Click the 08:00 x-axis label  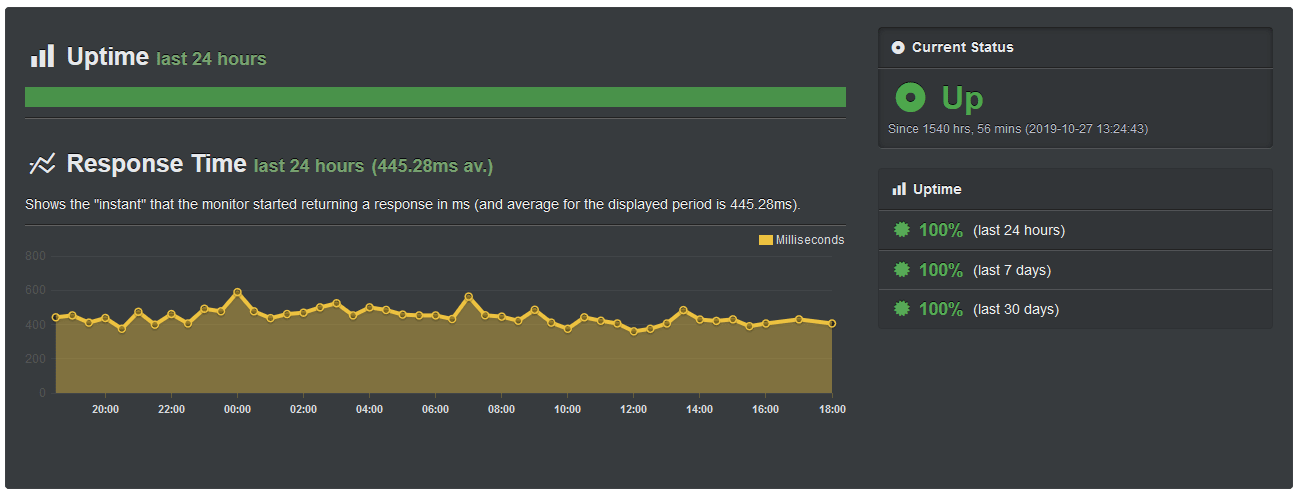click(x=501, y=409)
